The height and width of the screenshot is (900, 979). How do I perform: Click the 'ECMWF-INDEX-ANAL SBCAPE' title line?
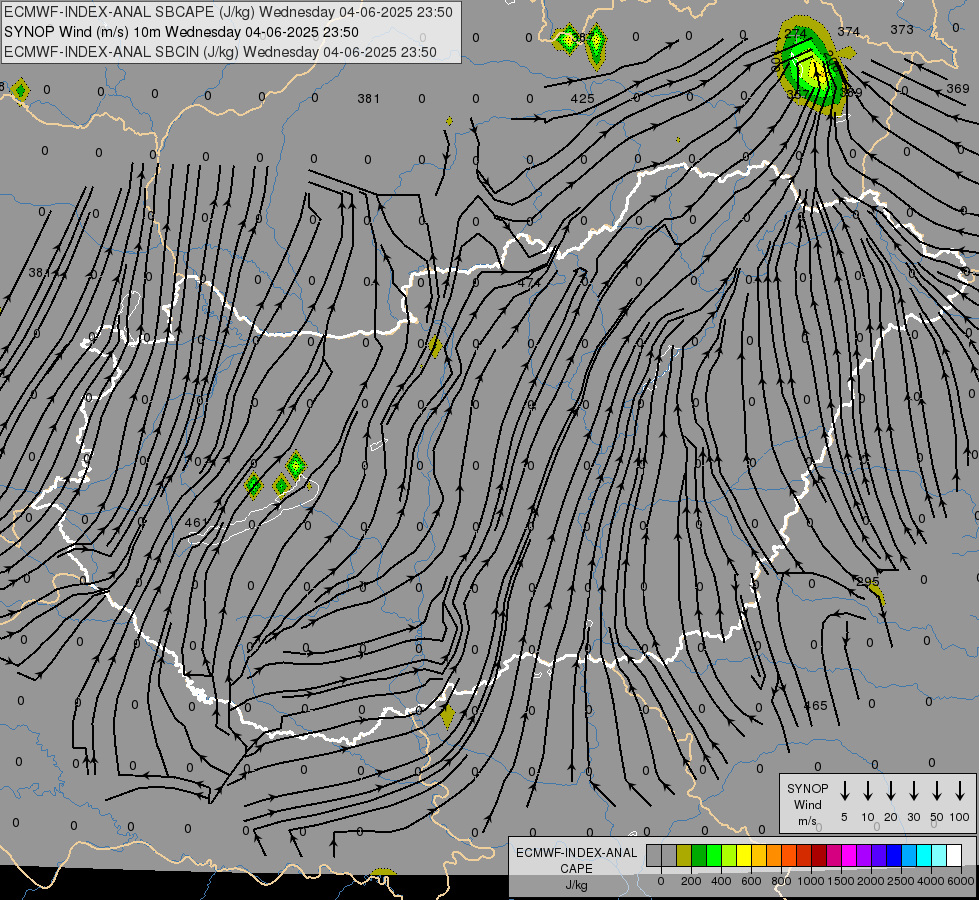pos(228,12)
